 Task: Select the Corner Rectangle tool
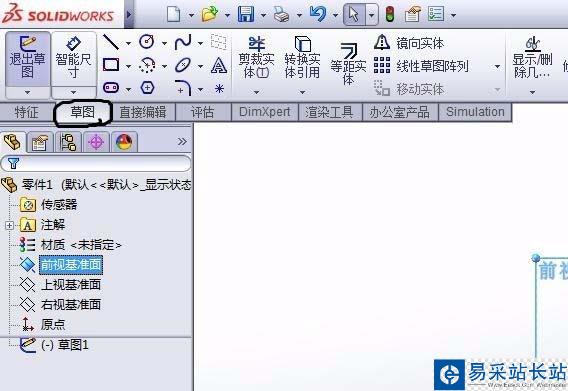111,65
